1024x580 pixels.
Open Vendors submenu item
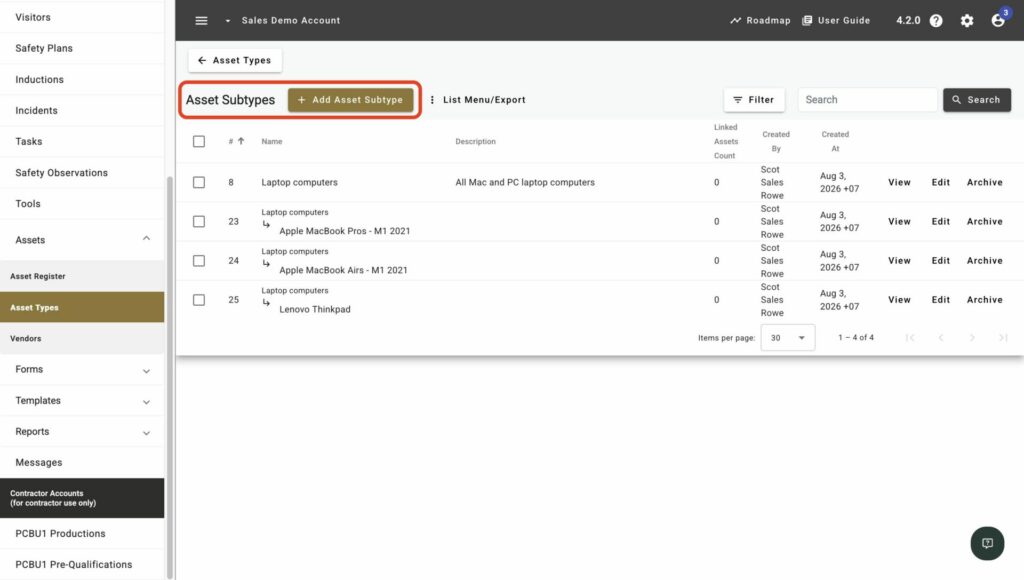pyautogui.click(x=82, y=338)
